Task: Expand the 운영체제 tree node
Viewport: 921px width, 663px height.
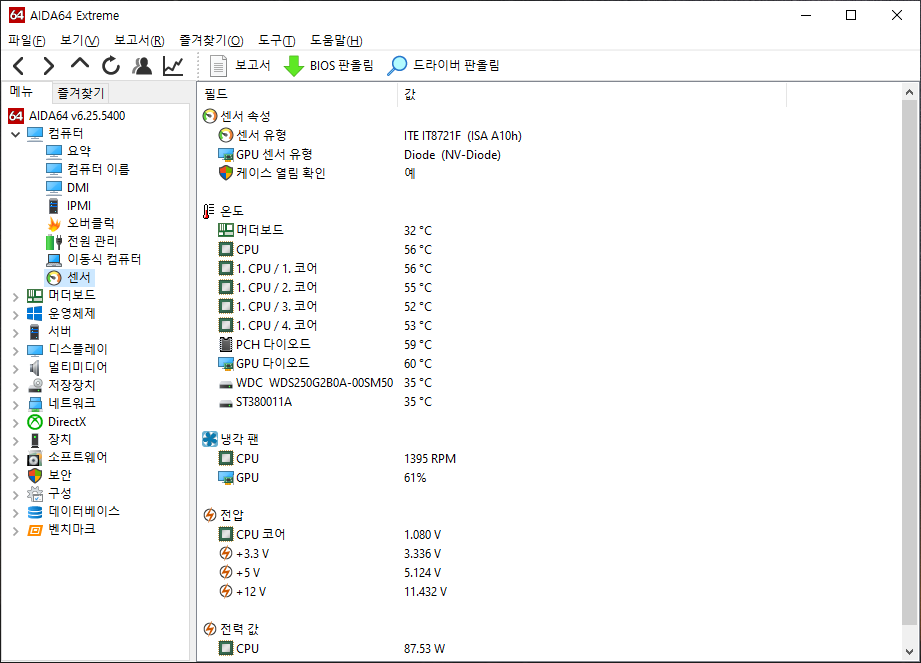Action: pos(16,315)
